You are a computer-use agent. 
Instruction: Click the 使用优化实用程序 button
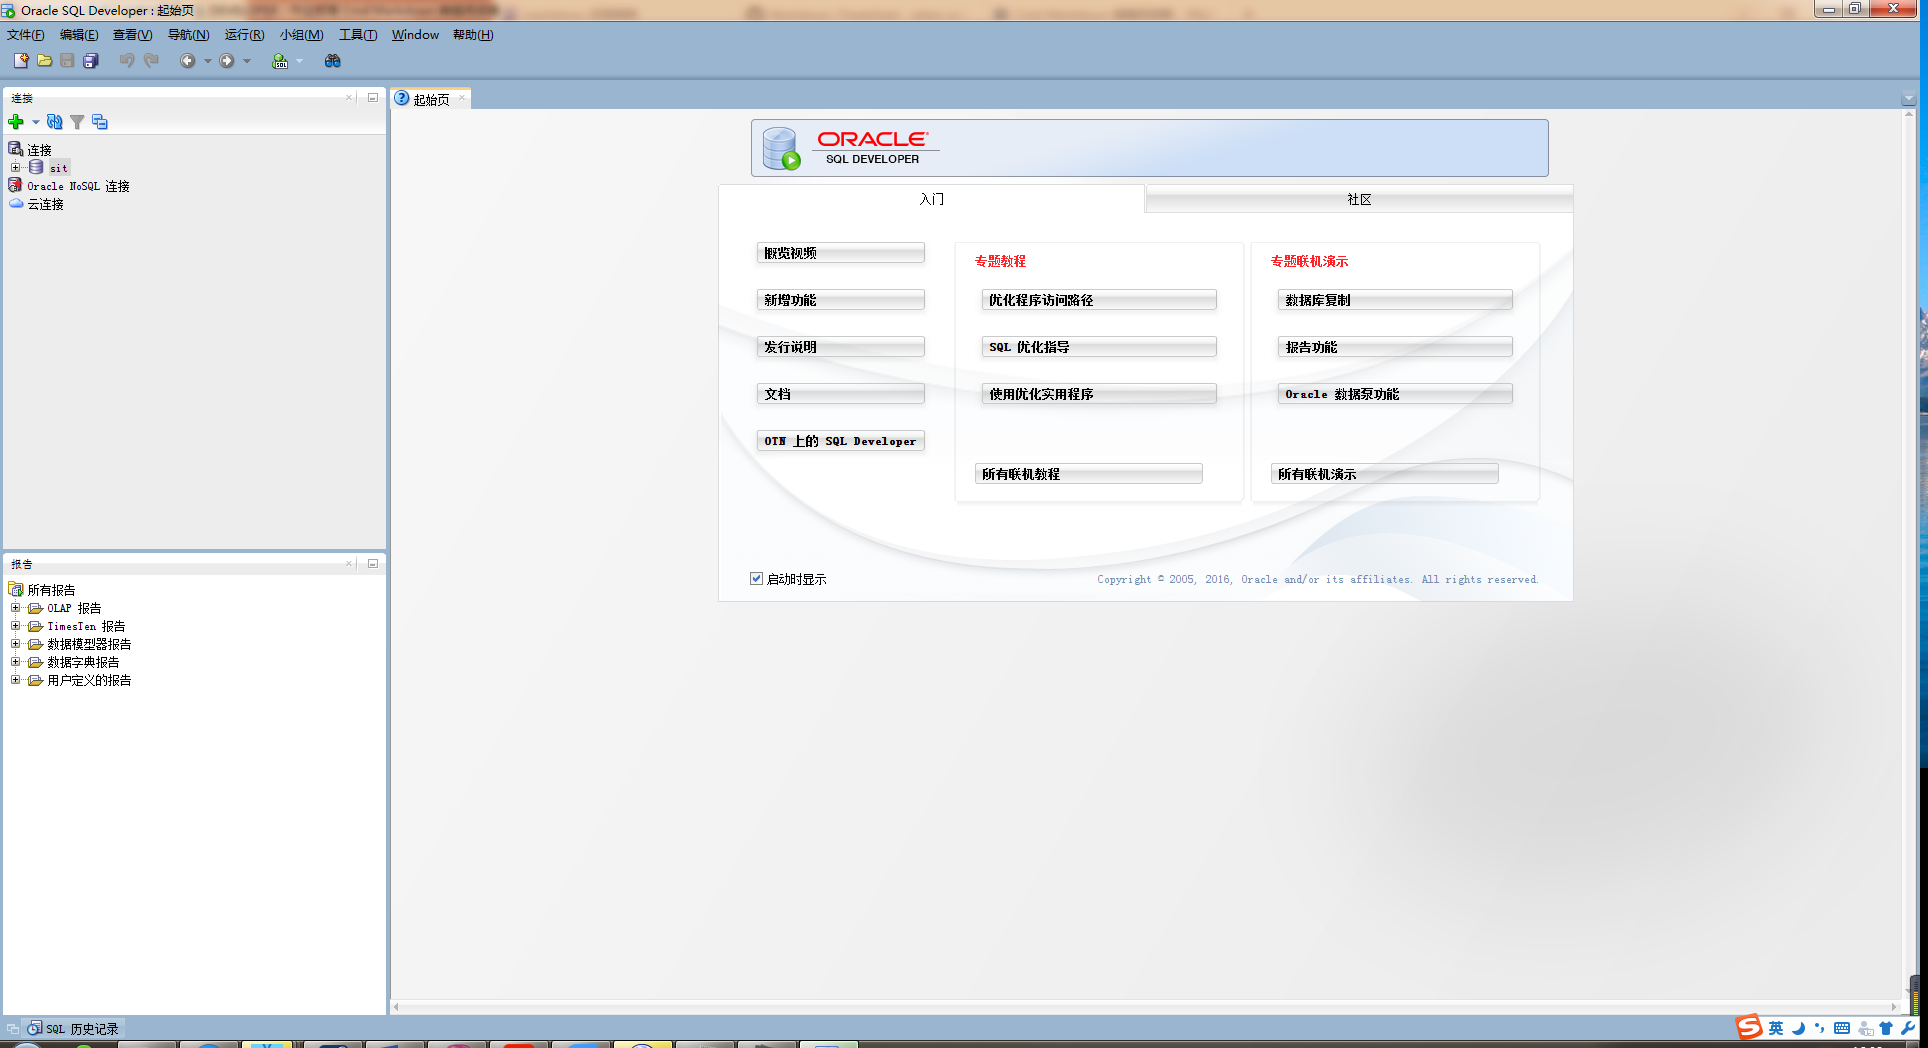click(1099, 394)
